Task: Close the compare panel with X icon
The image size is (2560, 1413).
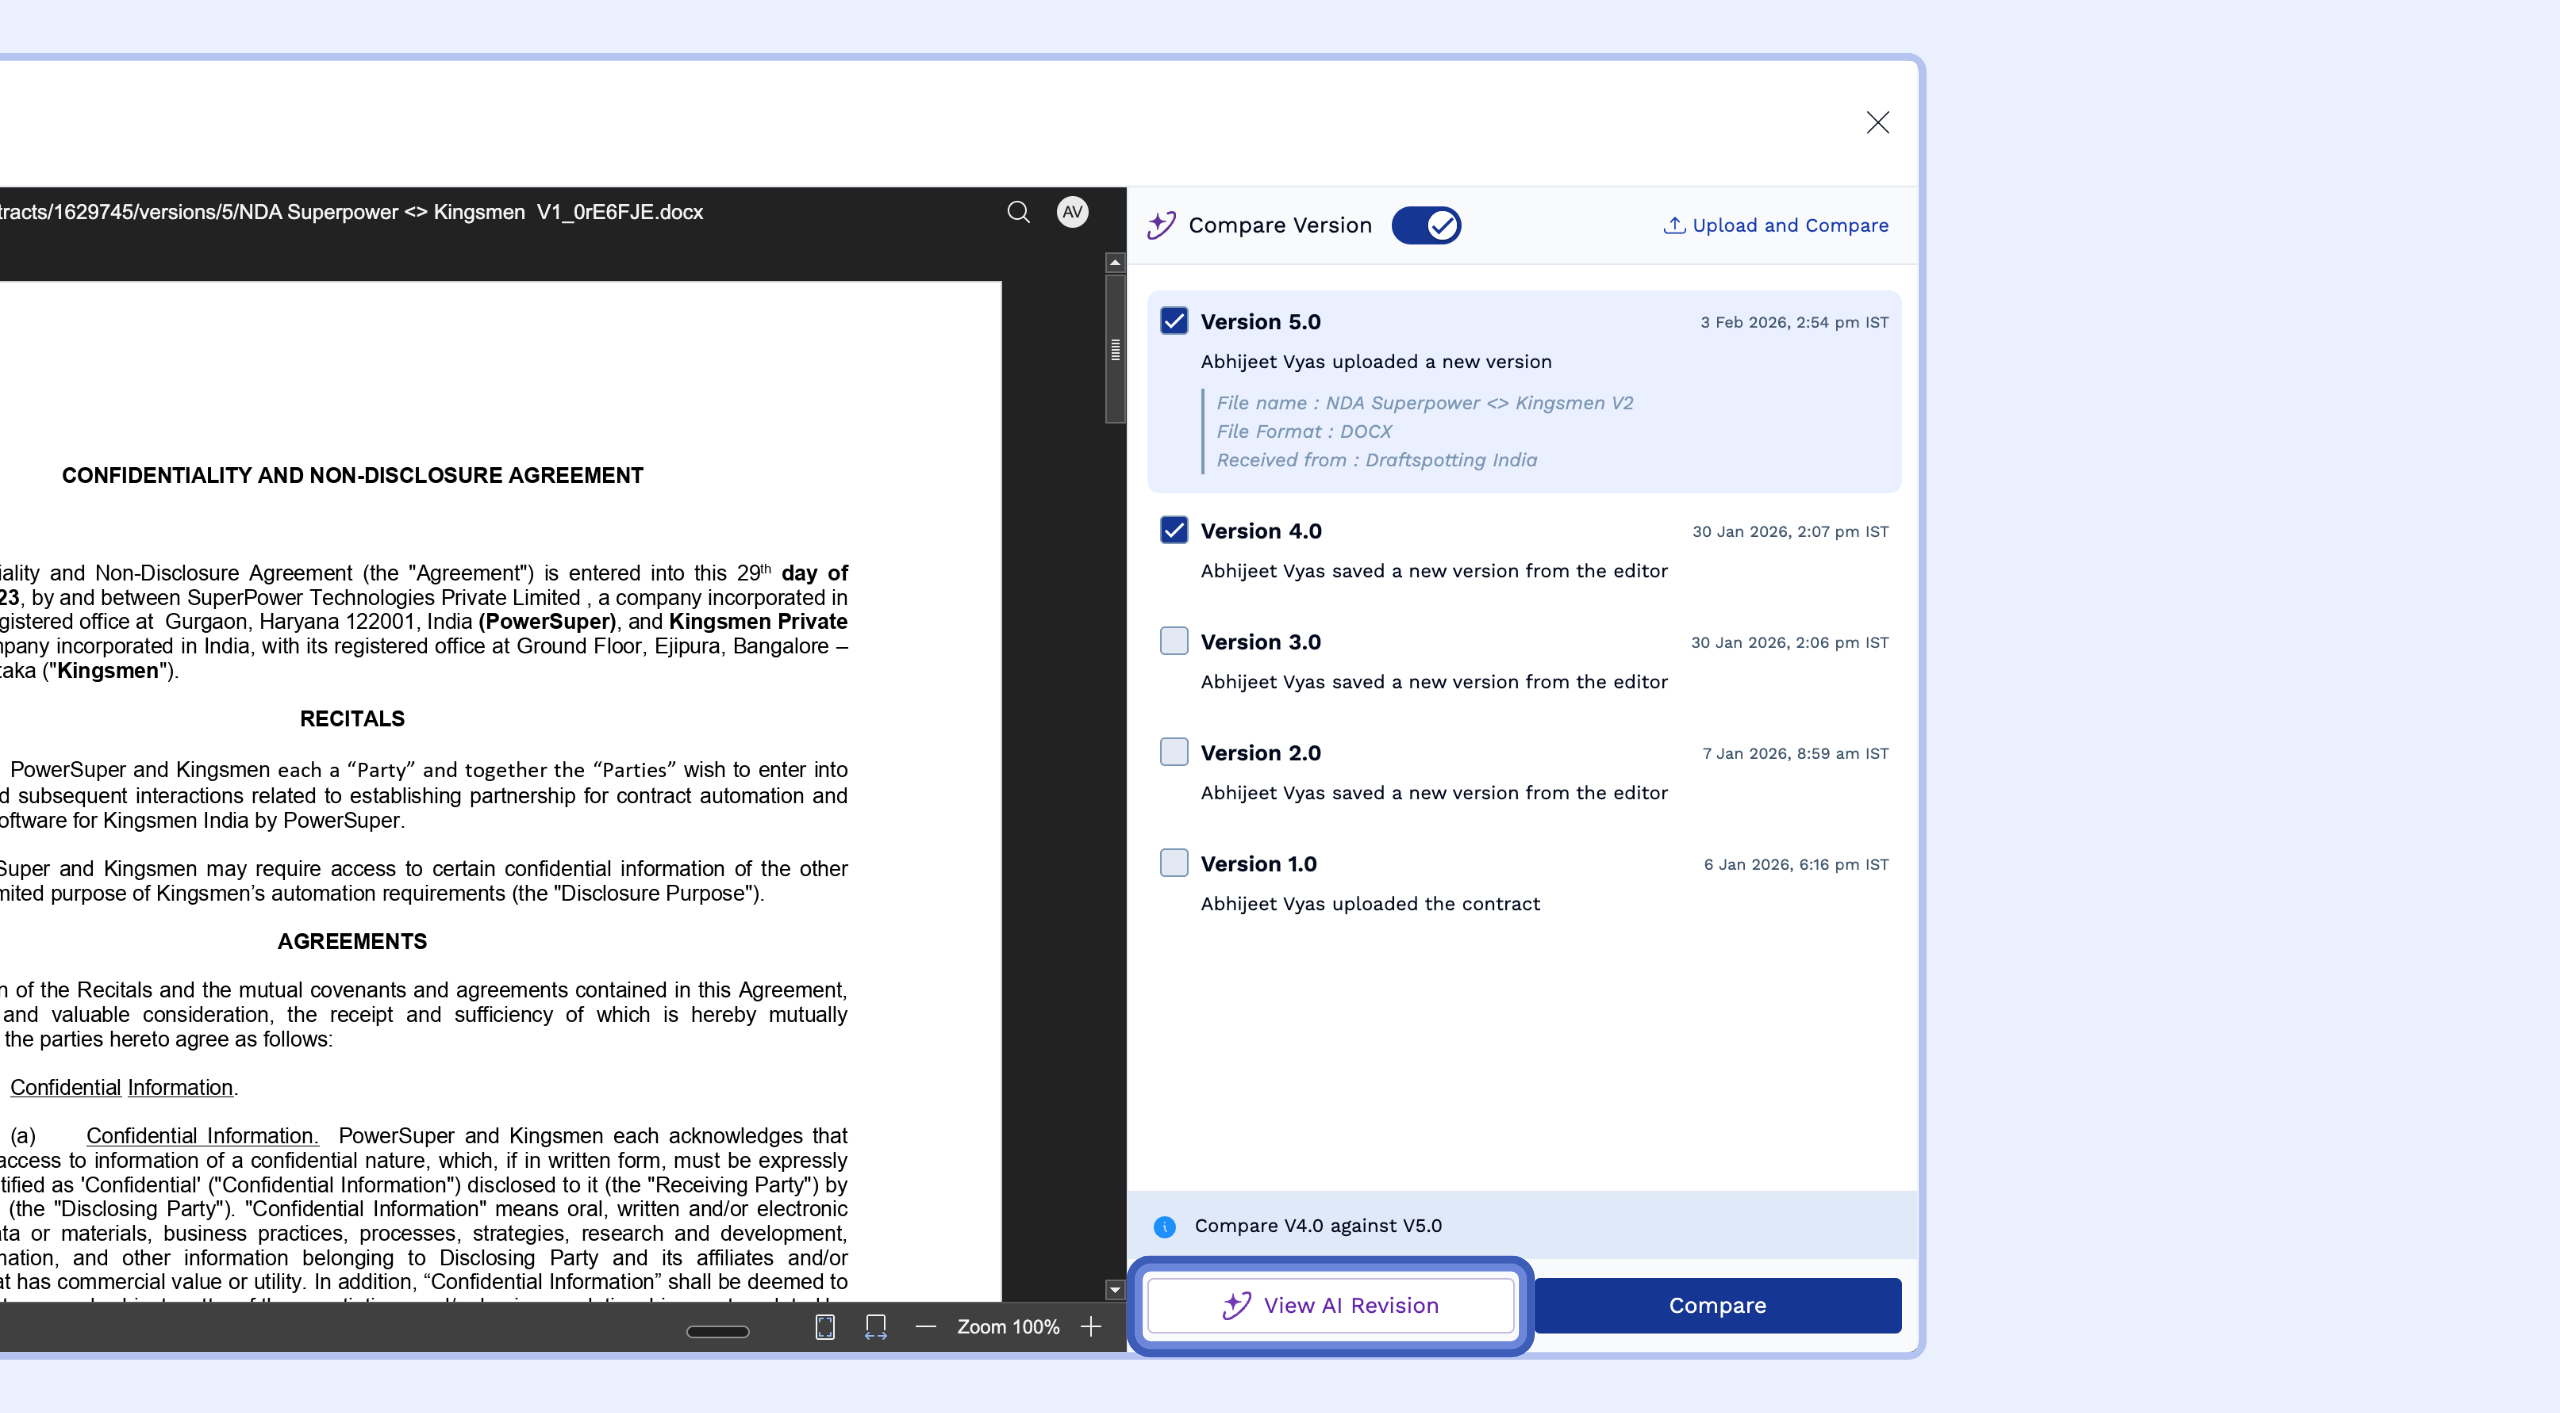Action: (1877, 122)
